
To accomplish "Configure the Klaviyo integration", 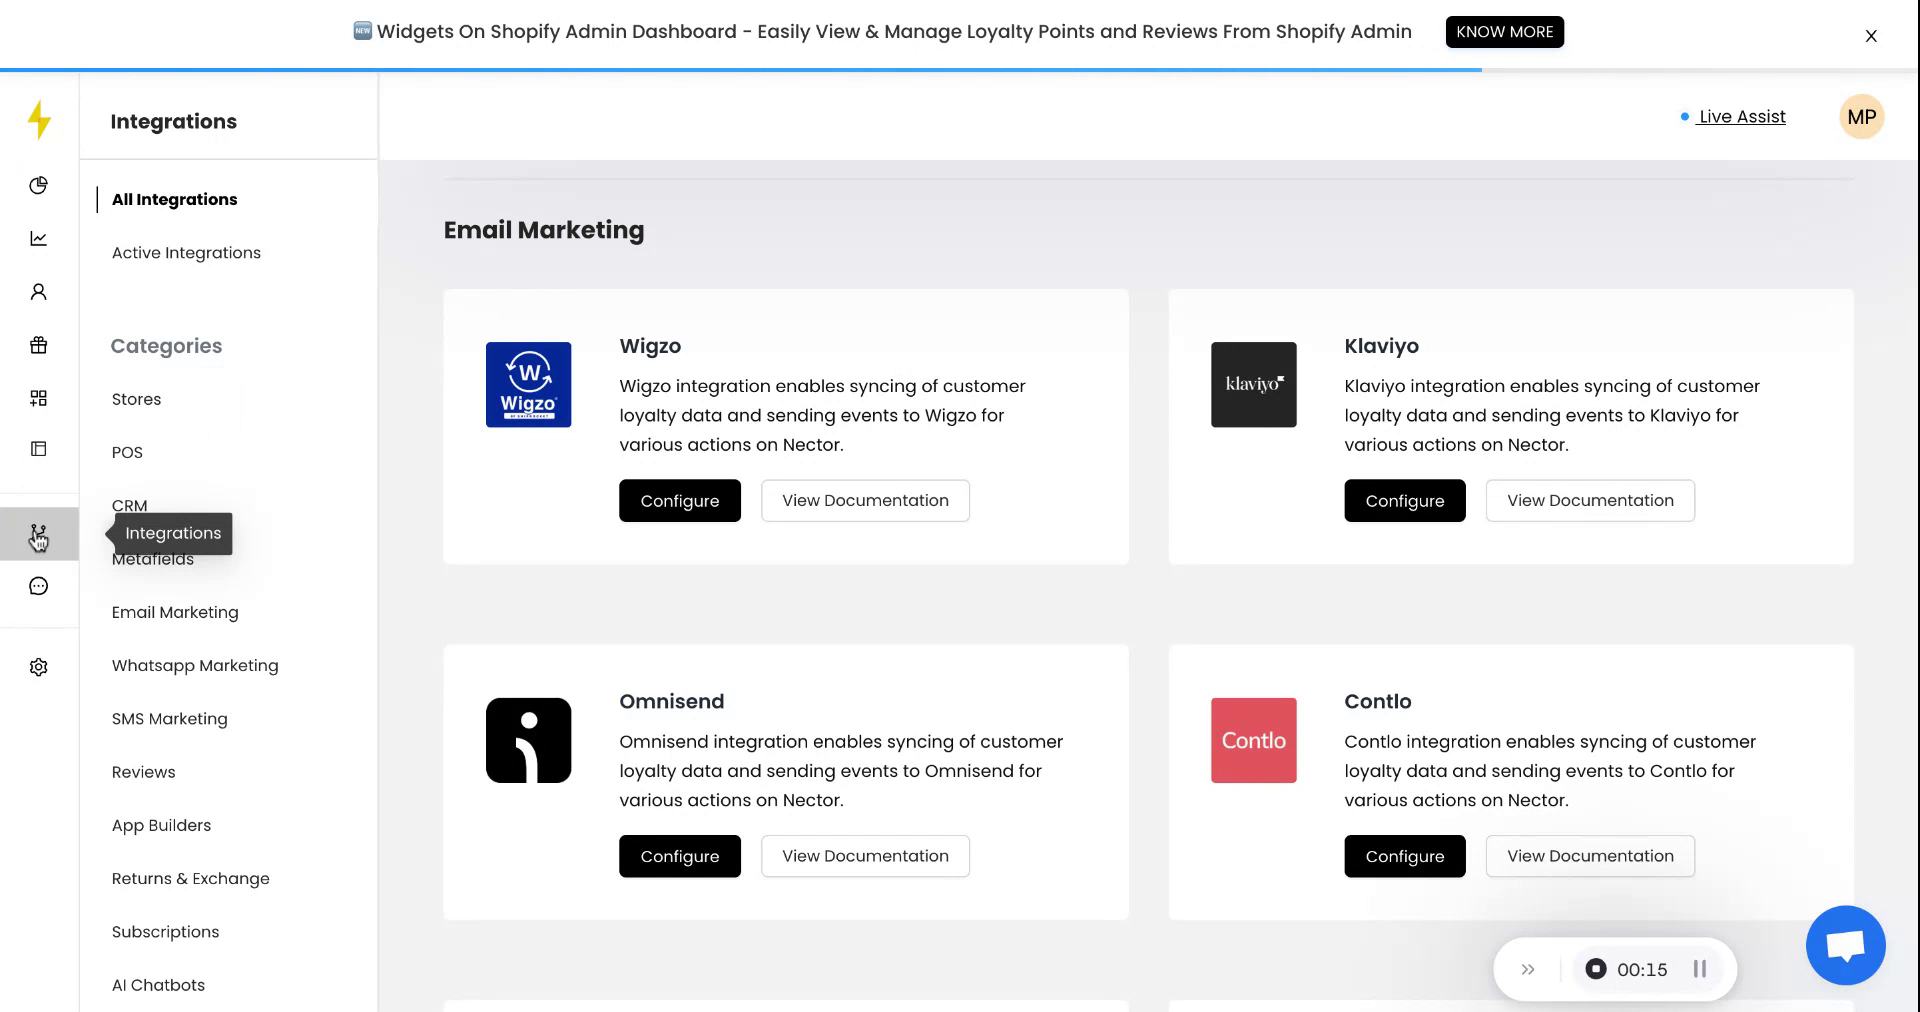I will point(1404,501).
